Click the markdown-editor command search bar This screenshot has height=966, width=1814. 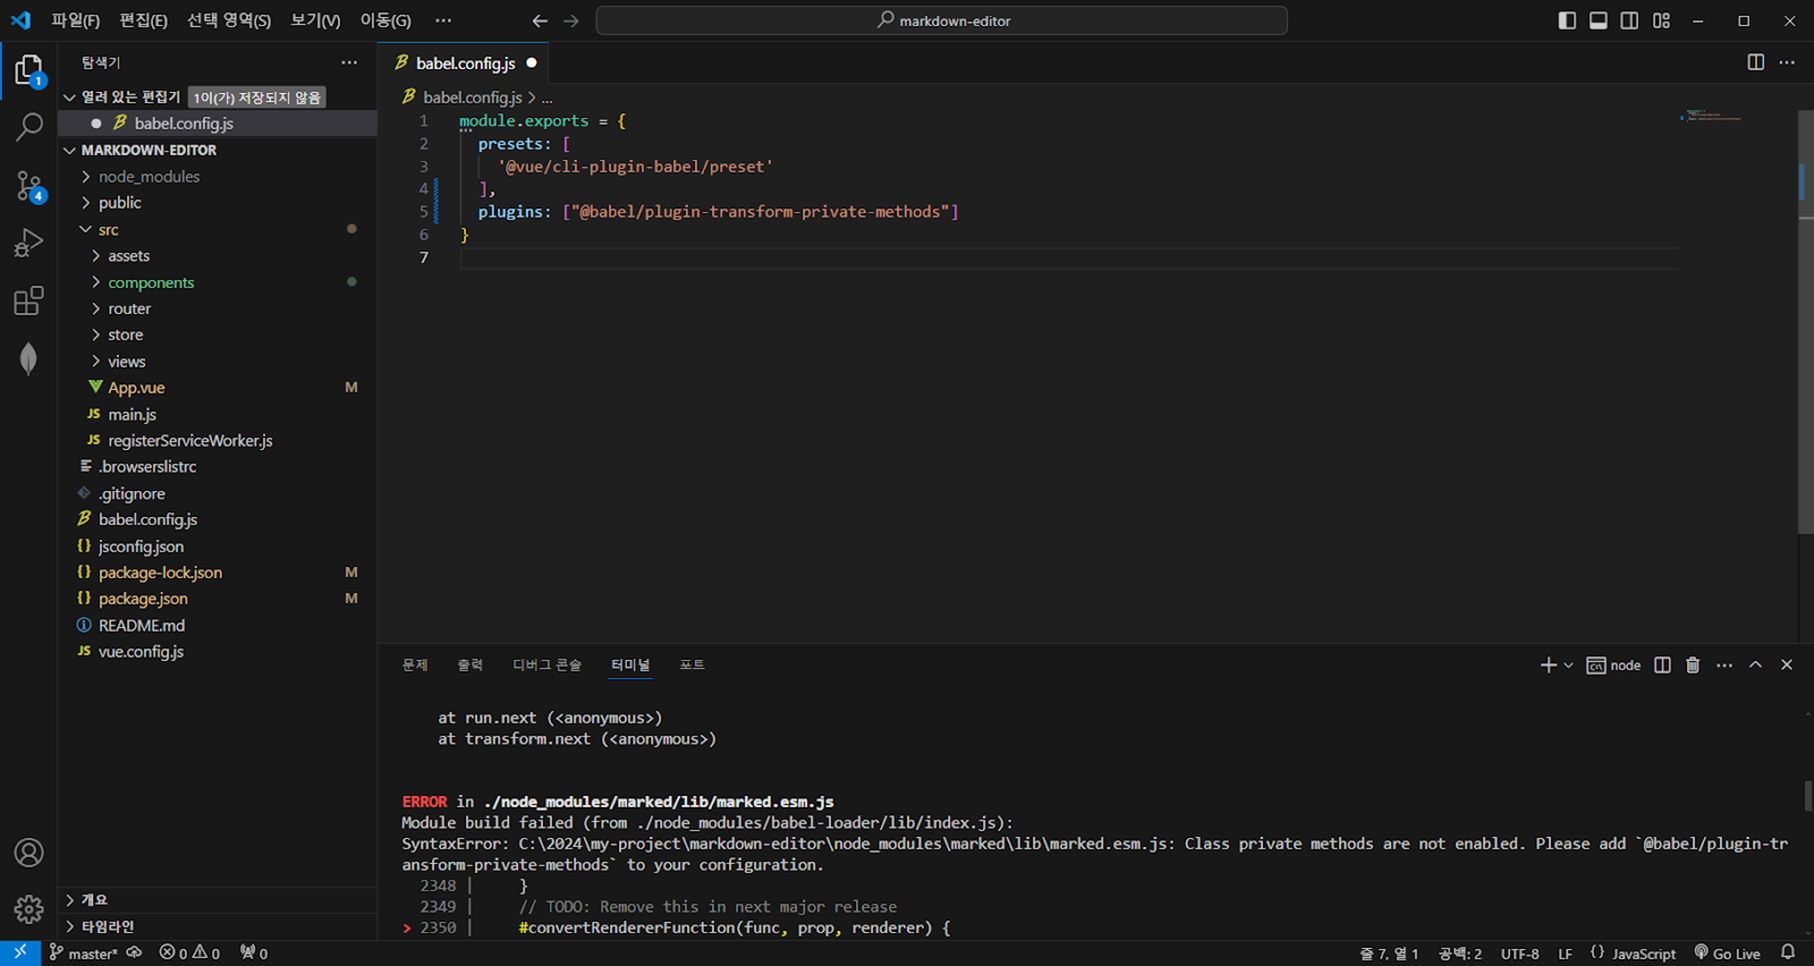coord(941,20)
